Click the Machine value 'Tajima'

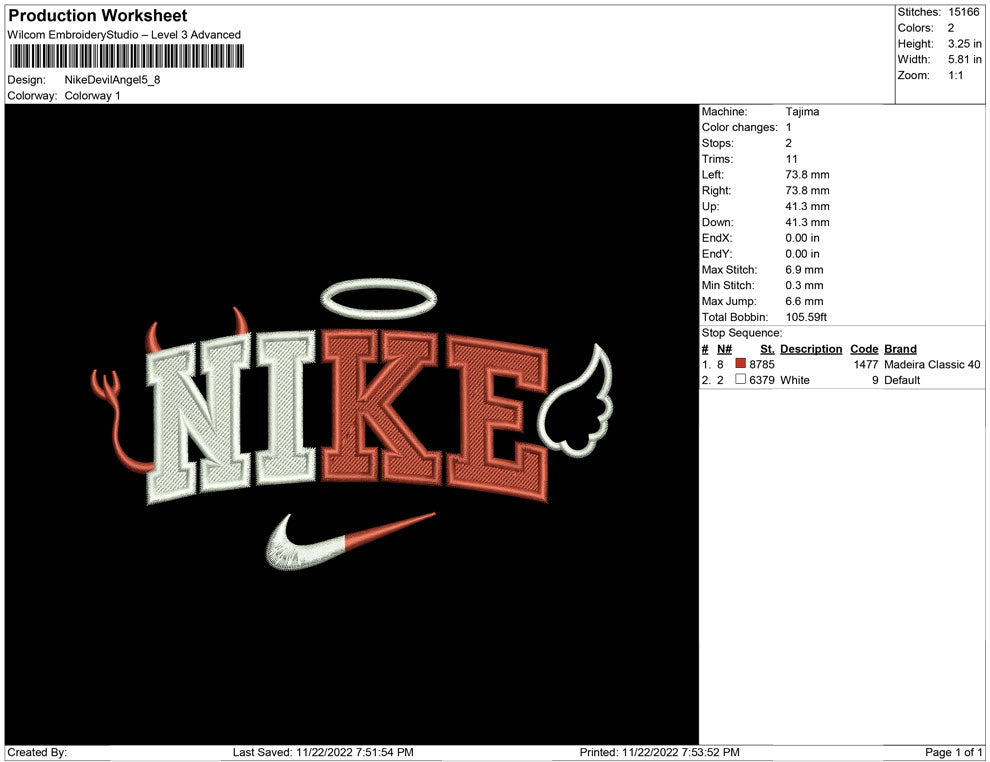coord(802,111)
